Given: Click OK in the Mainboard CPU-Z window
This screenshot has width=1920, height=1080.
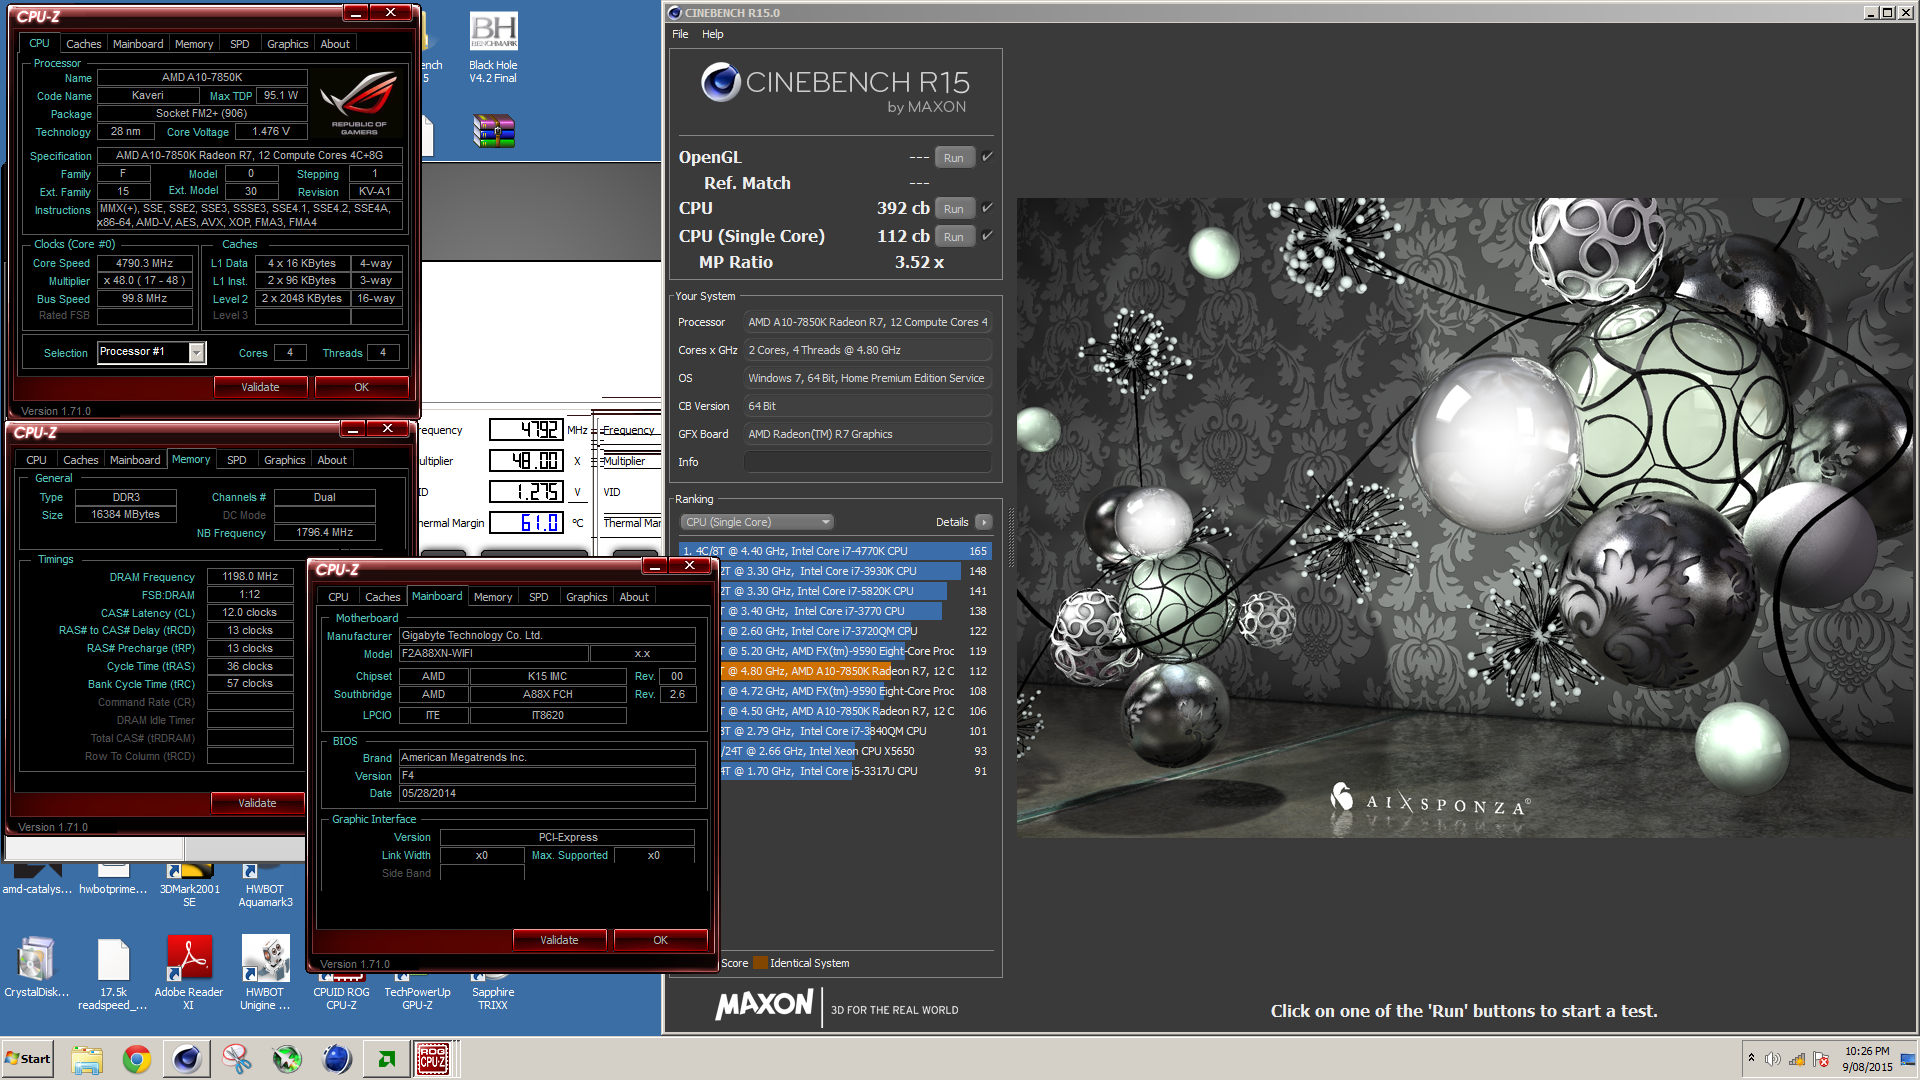Looking at the screenshot, I should 660,940.
